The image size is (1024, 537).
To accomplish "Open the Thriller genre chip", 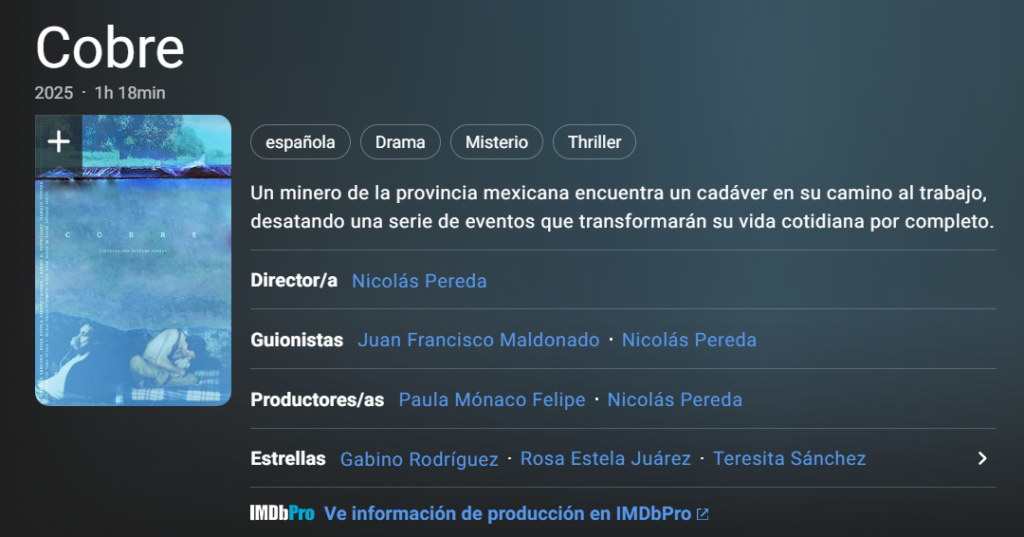I will pyautogui.click(x=594, y=142).
